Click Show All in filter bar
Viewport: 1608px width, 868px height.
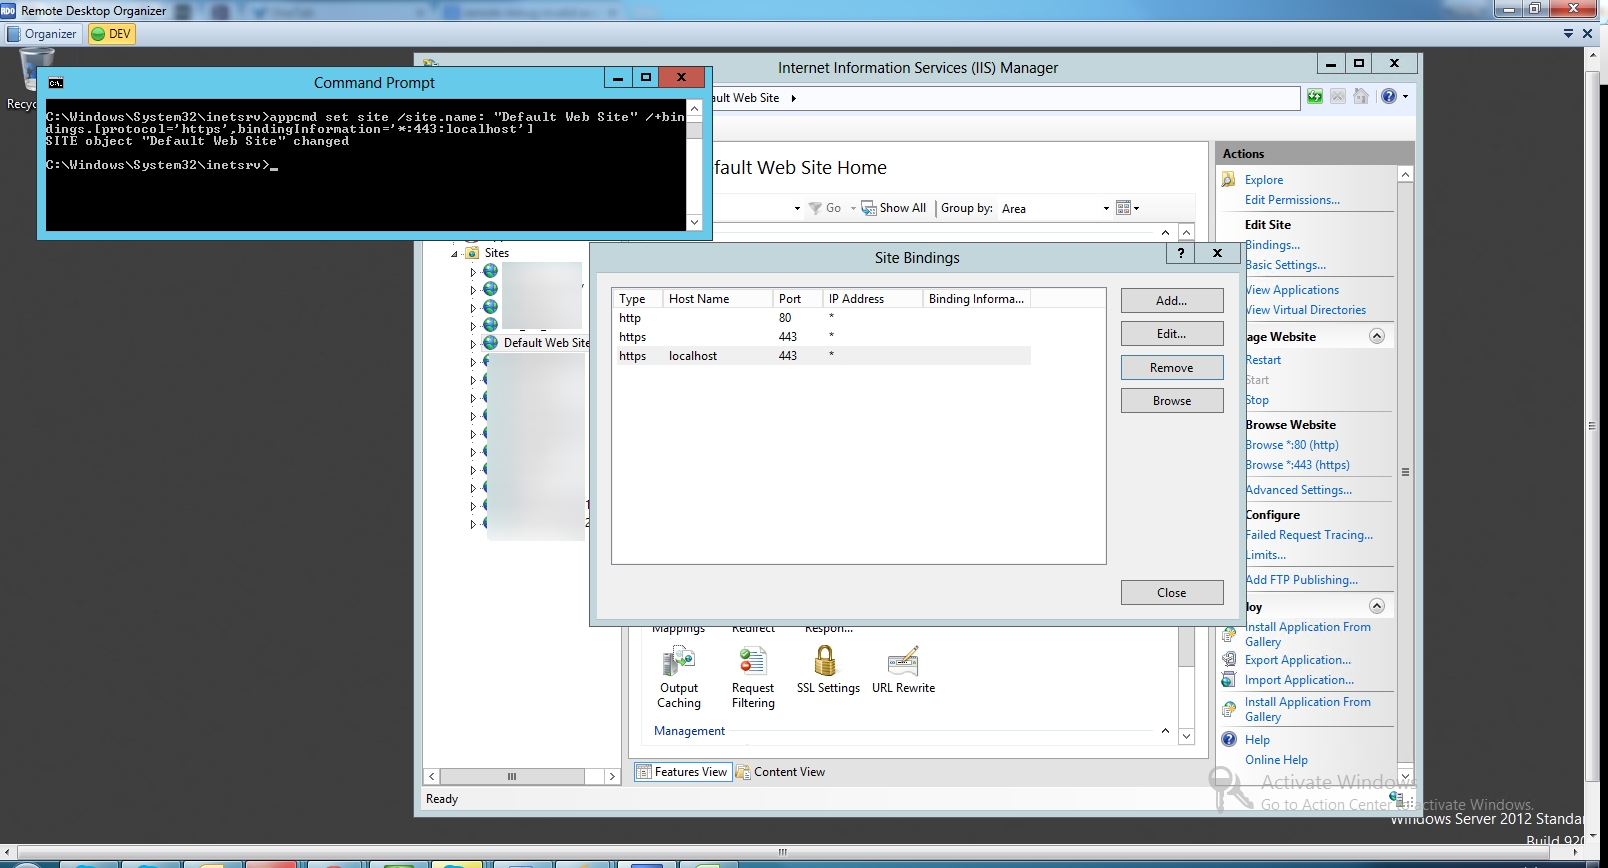[894, 208]
